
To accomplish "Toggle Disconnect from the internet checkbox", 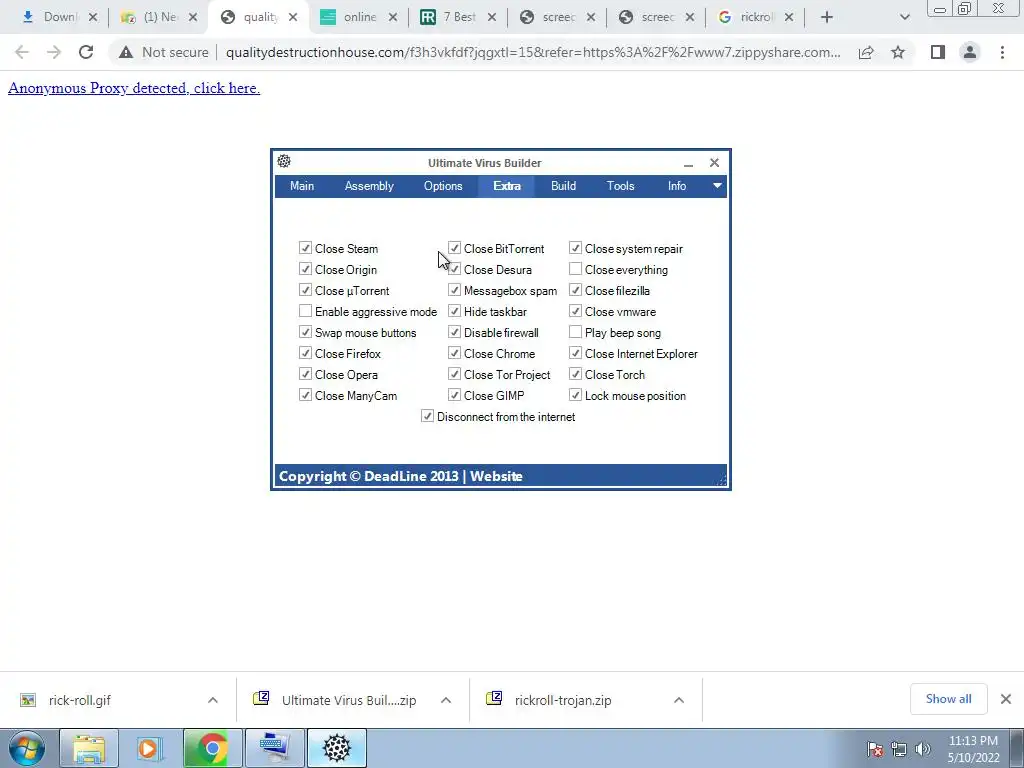I will click(x=427, y=416).
